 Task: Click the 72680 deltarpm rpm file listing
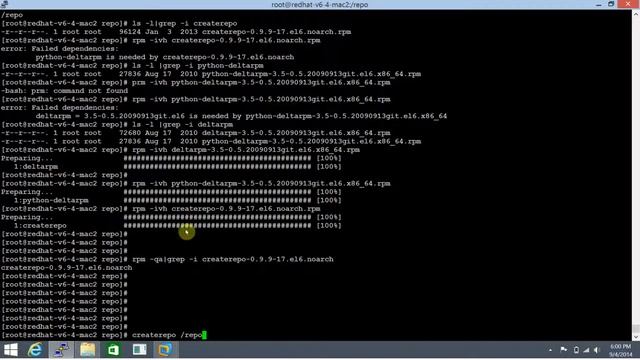pyautogui.click(x=196, y=133)
